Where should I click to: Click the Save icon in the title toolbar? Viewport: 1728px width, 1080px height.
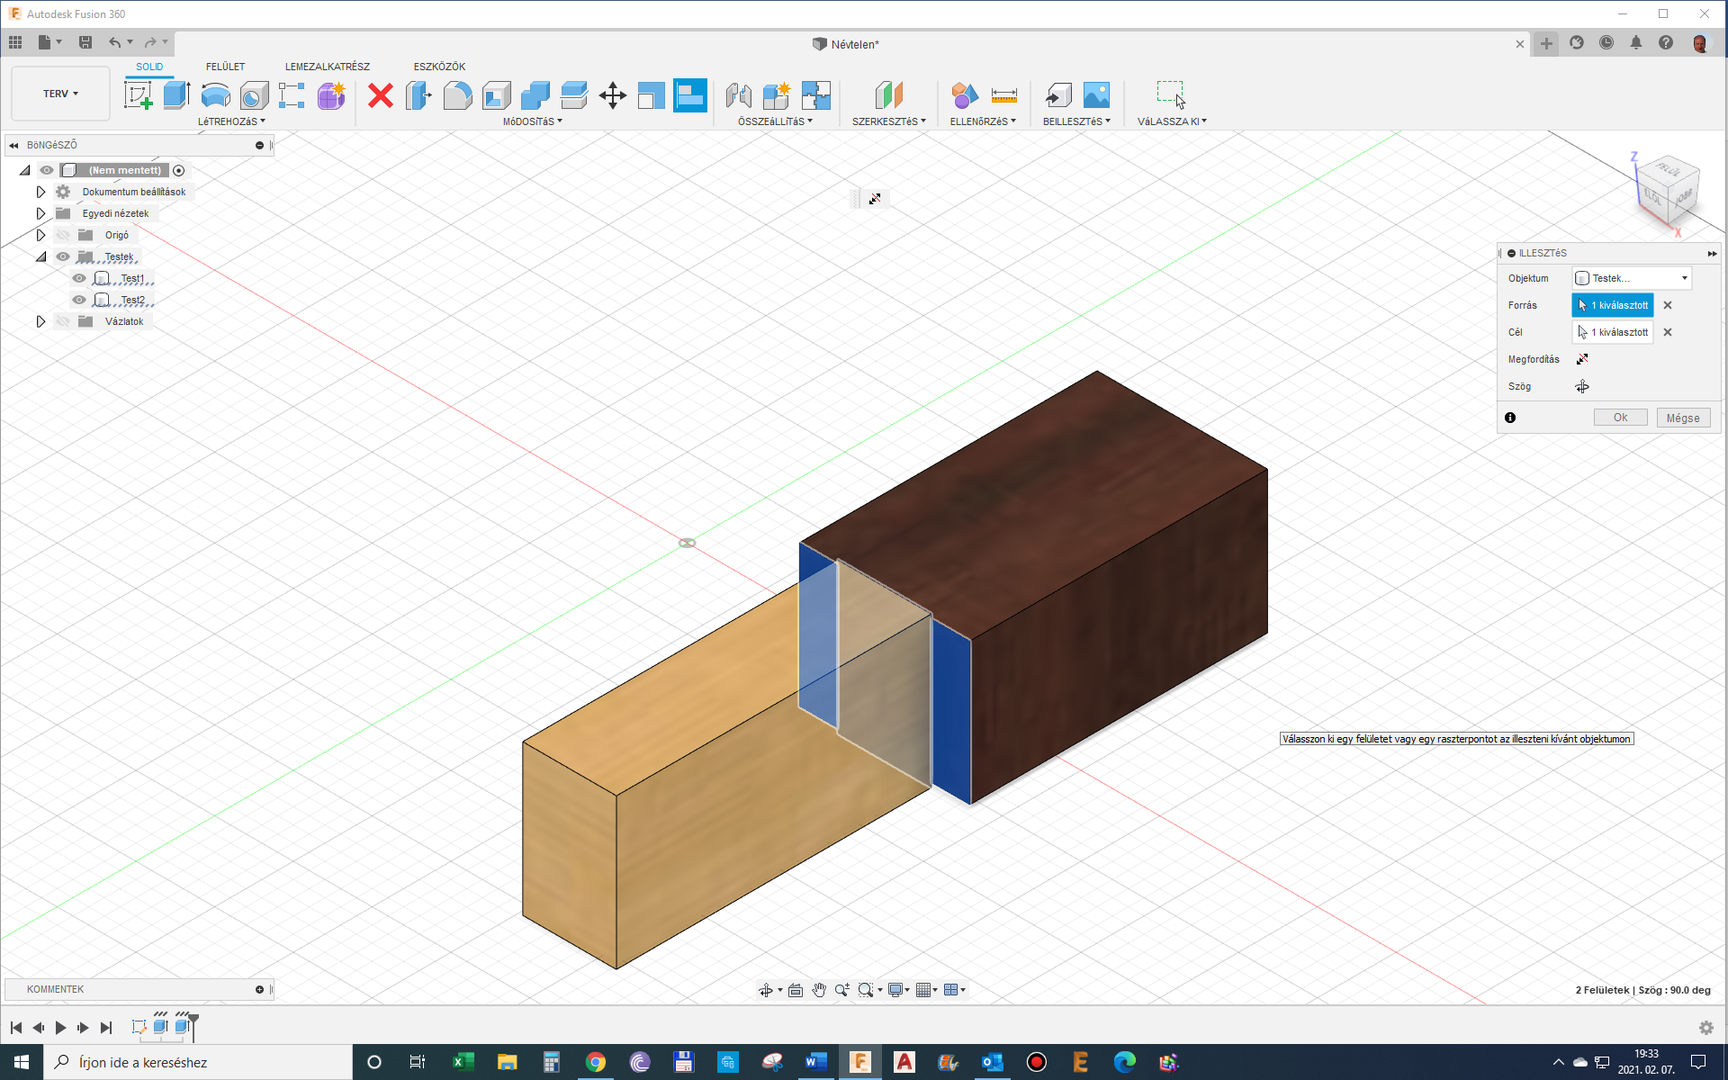[x=85, y=42]
